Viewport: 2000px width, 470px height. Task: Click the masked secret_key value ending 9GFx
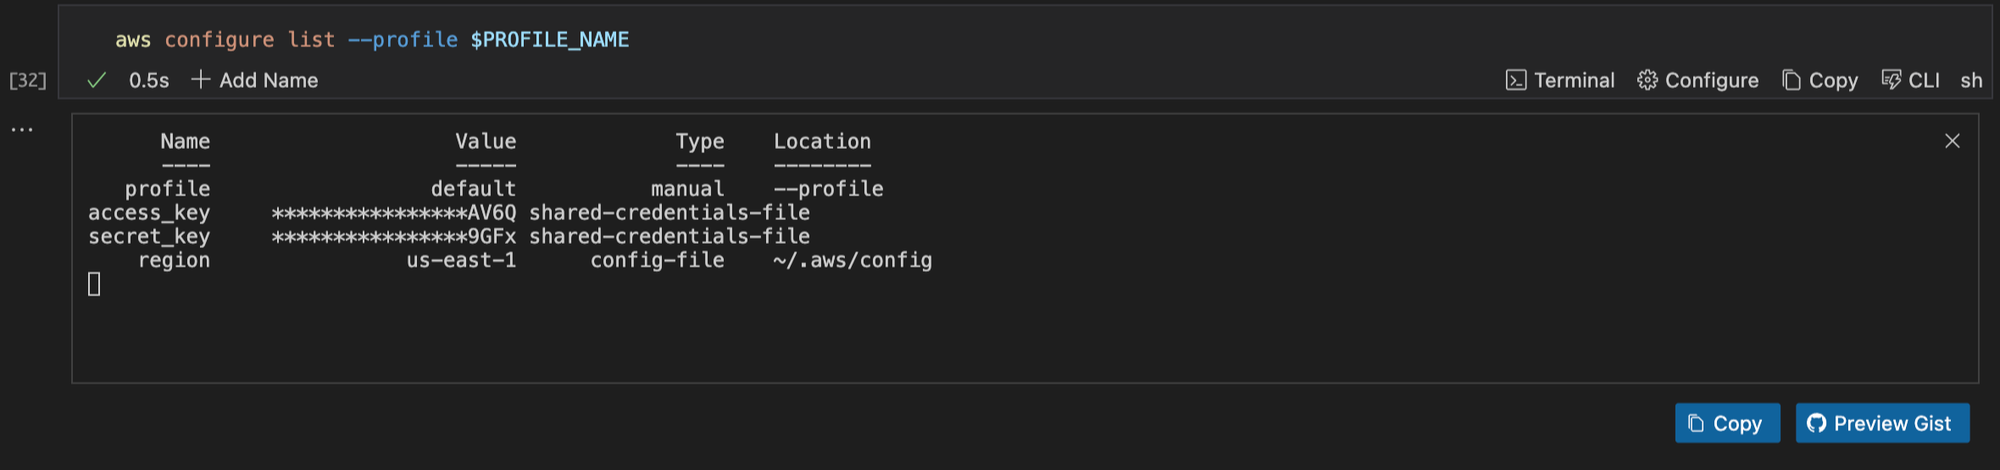[x=394, y=237]
